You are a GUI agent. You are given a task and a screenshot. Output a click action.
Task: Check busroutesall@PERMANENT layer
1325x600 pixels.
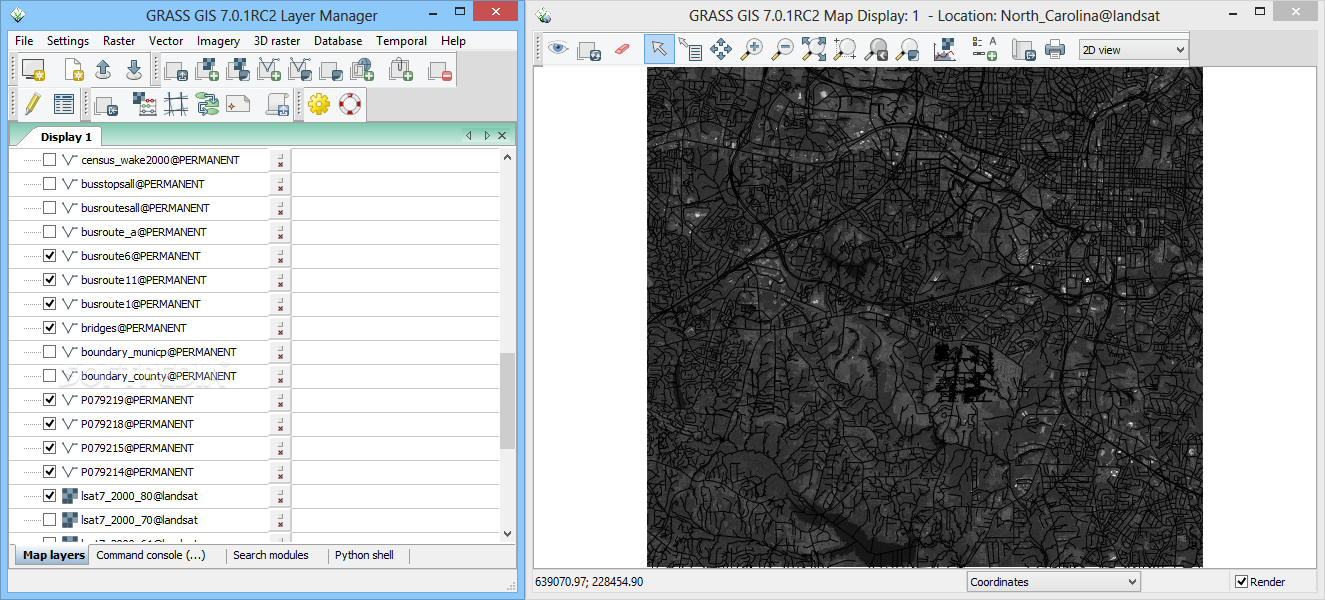(50, 208)
